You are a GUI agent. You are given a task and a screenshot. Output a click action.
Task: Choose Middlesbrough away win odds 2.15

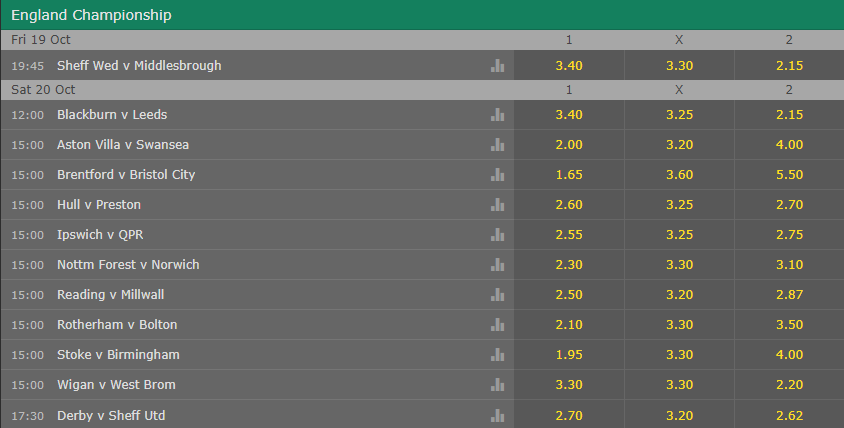[x=789, y=66]
